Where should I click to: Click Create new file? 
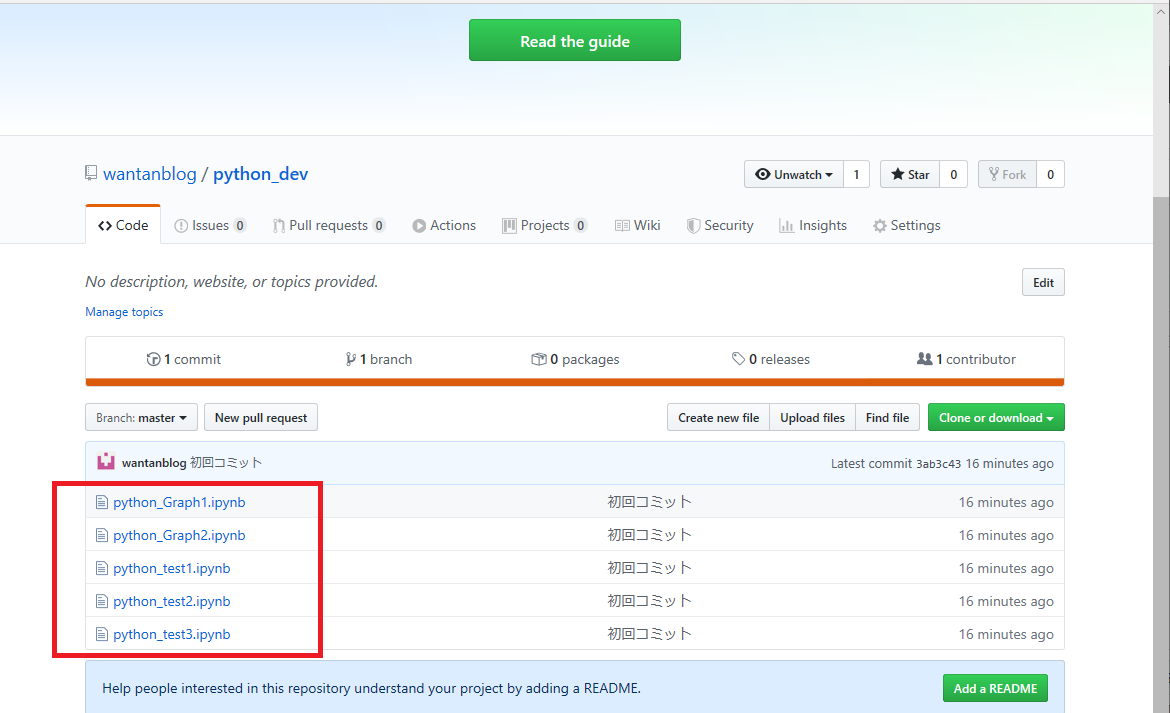click(x=719, y=418)
